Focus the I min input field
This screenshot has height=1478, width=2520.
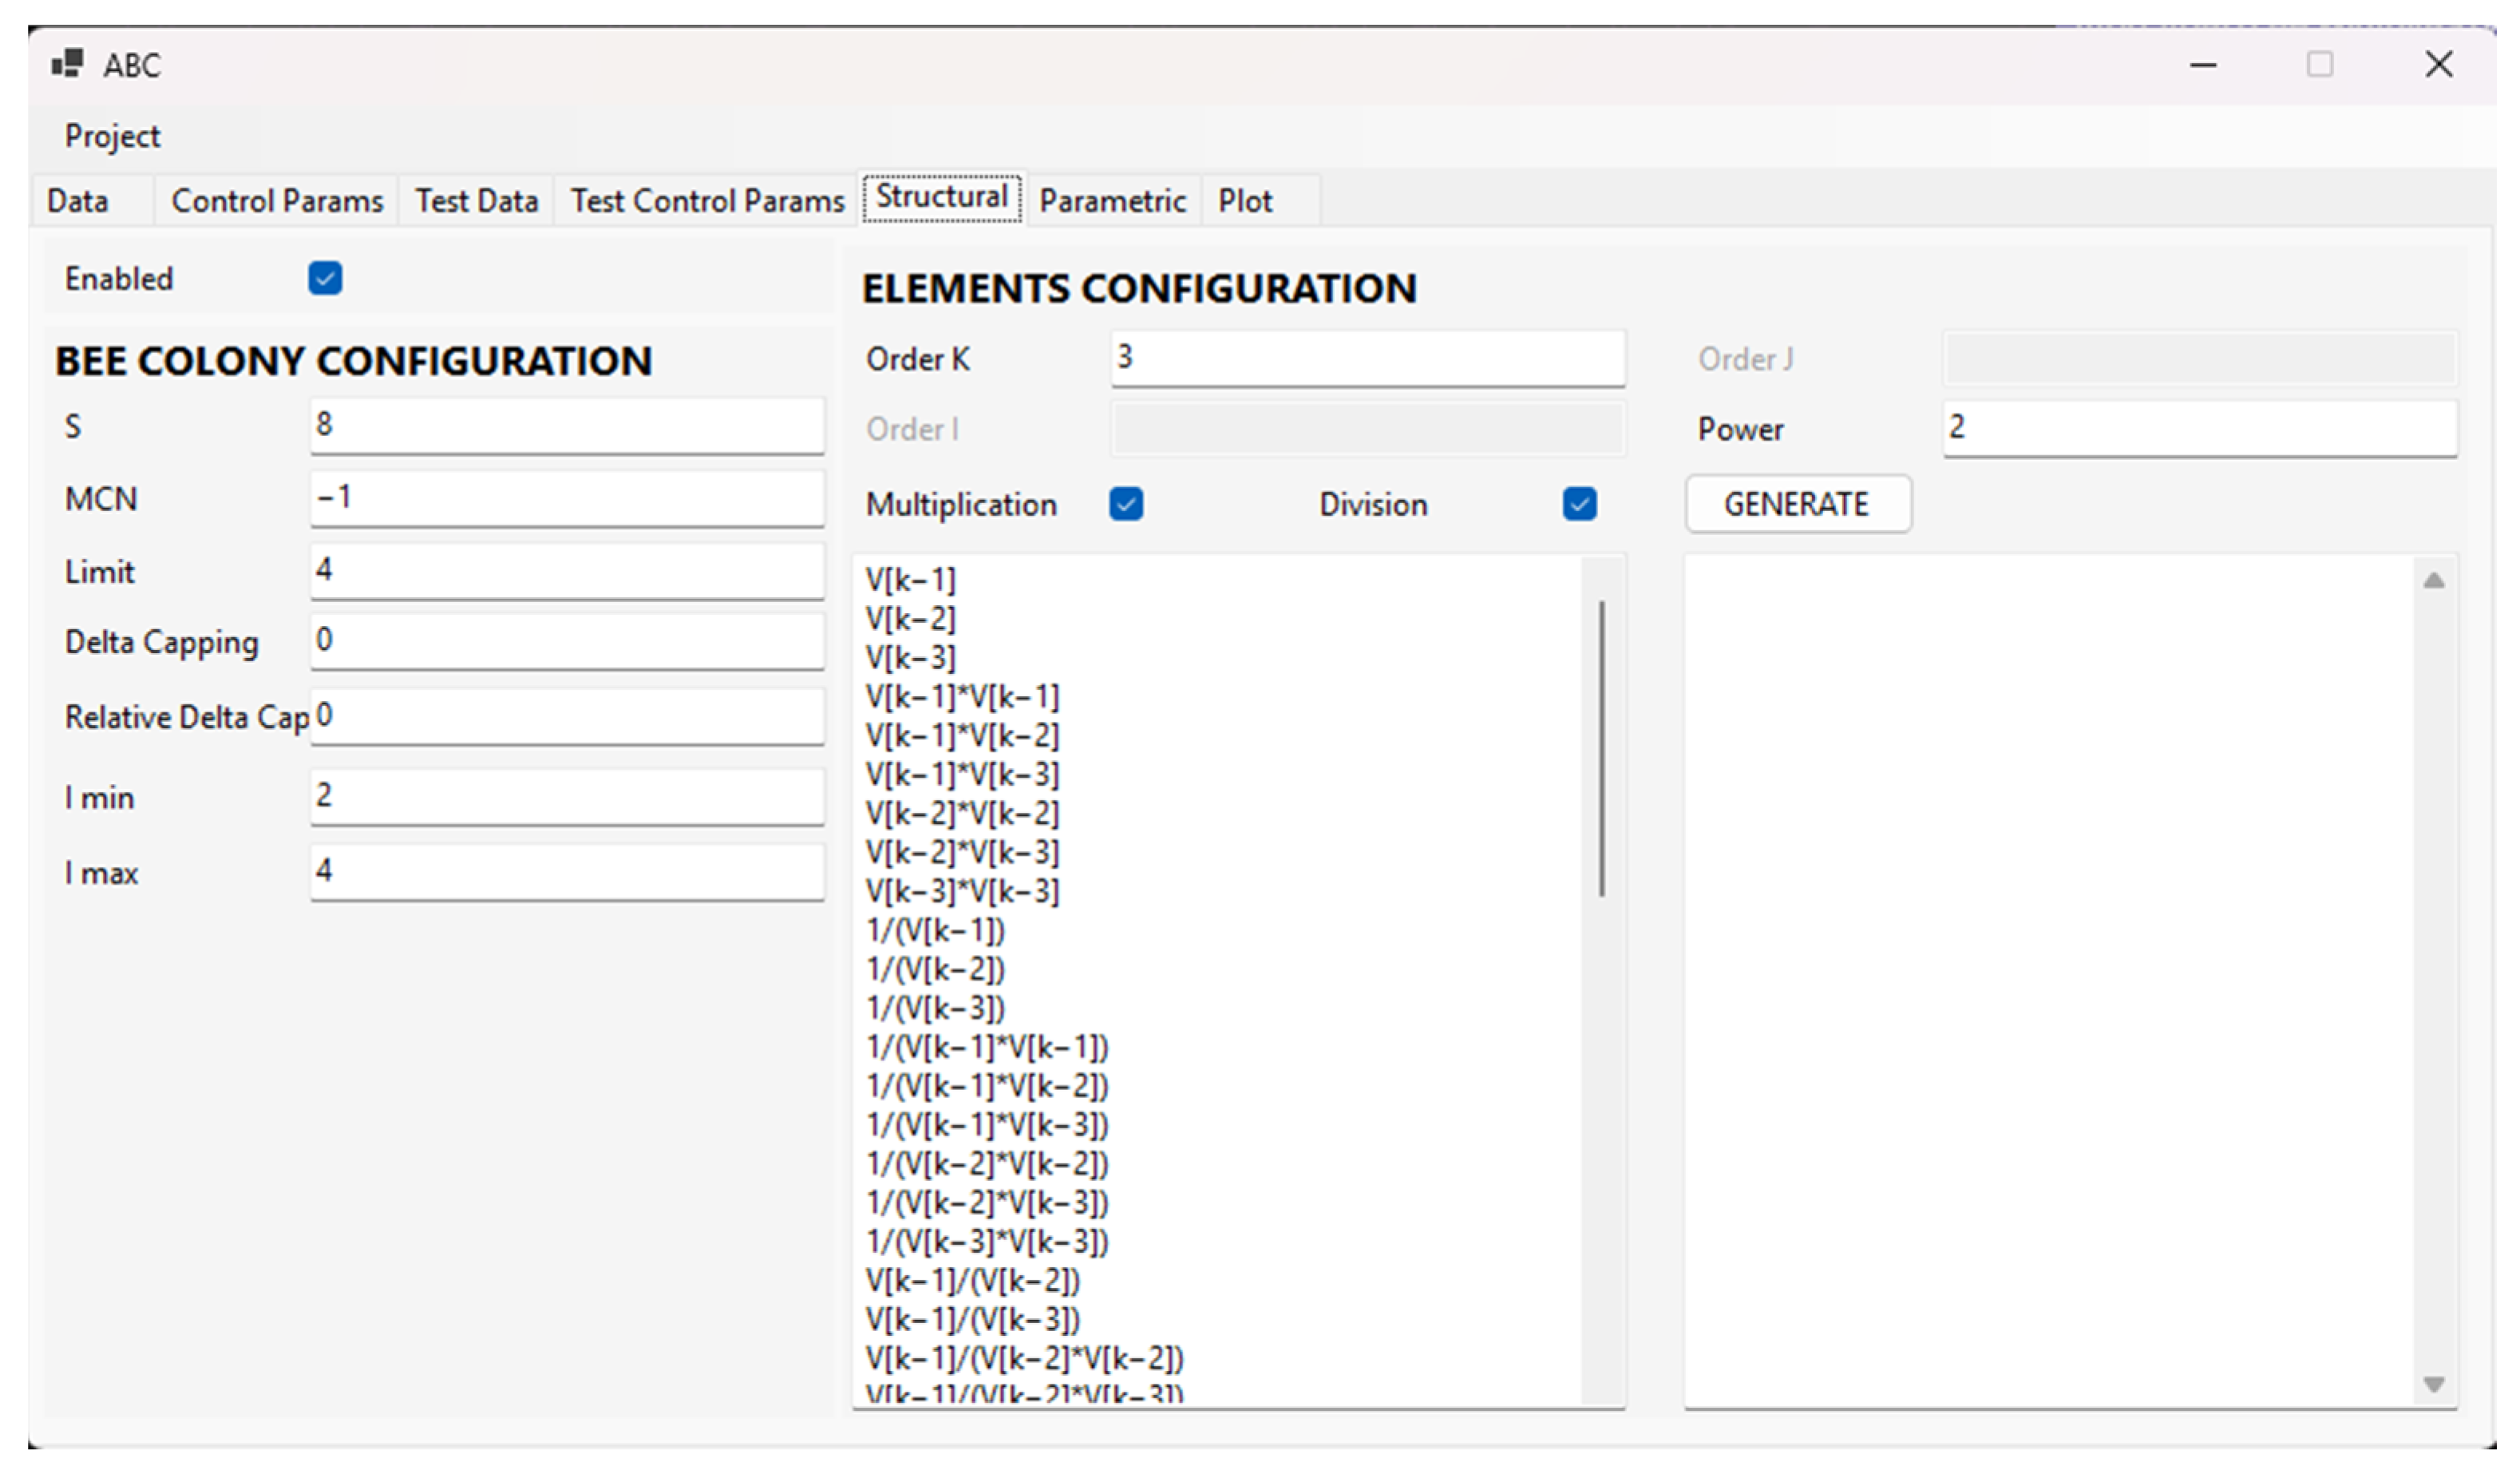[x=567, y=796]
